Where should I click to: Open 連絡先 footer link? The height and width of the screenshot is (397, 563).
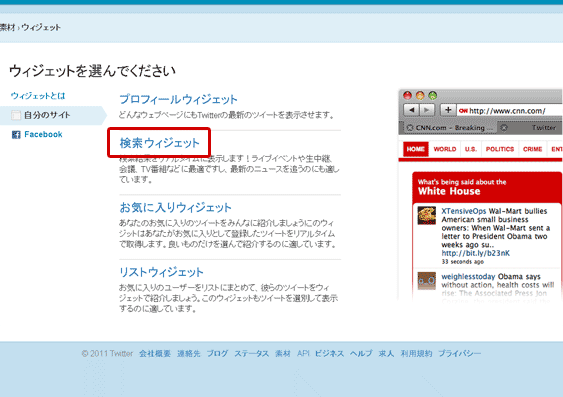189,354
